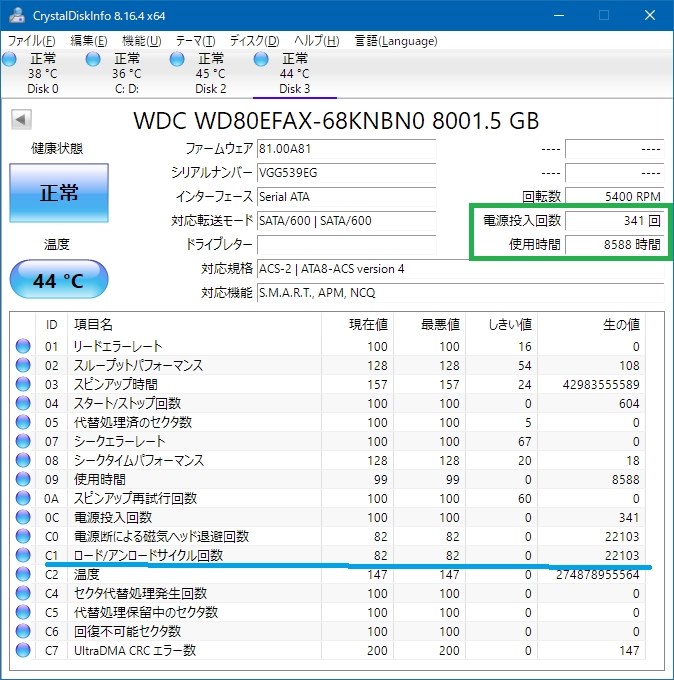Click status dot for 09 使用時間

pos(23,479)
